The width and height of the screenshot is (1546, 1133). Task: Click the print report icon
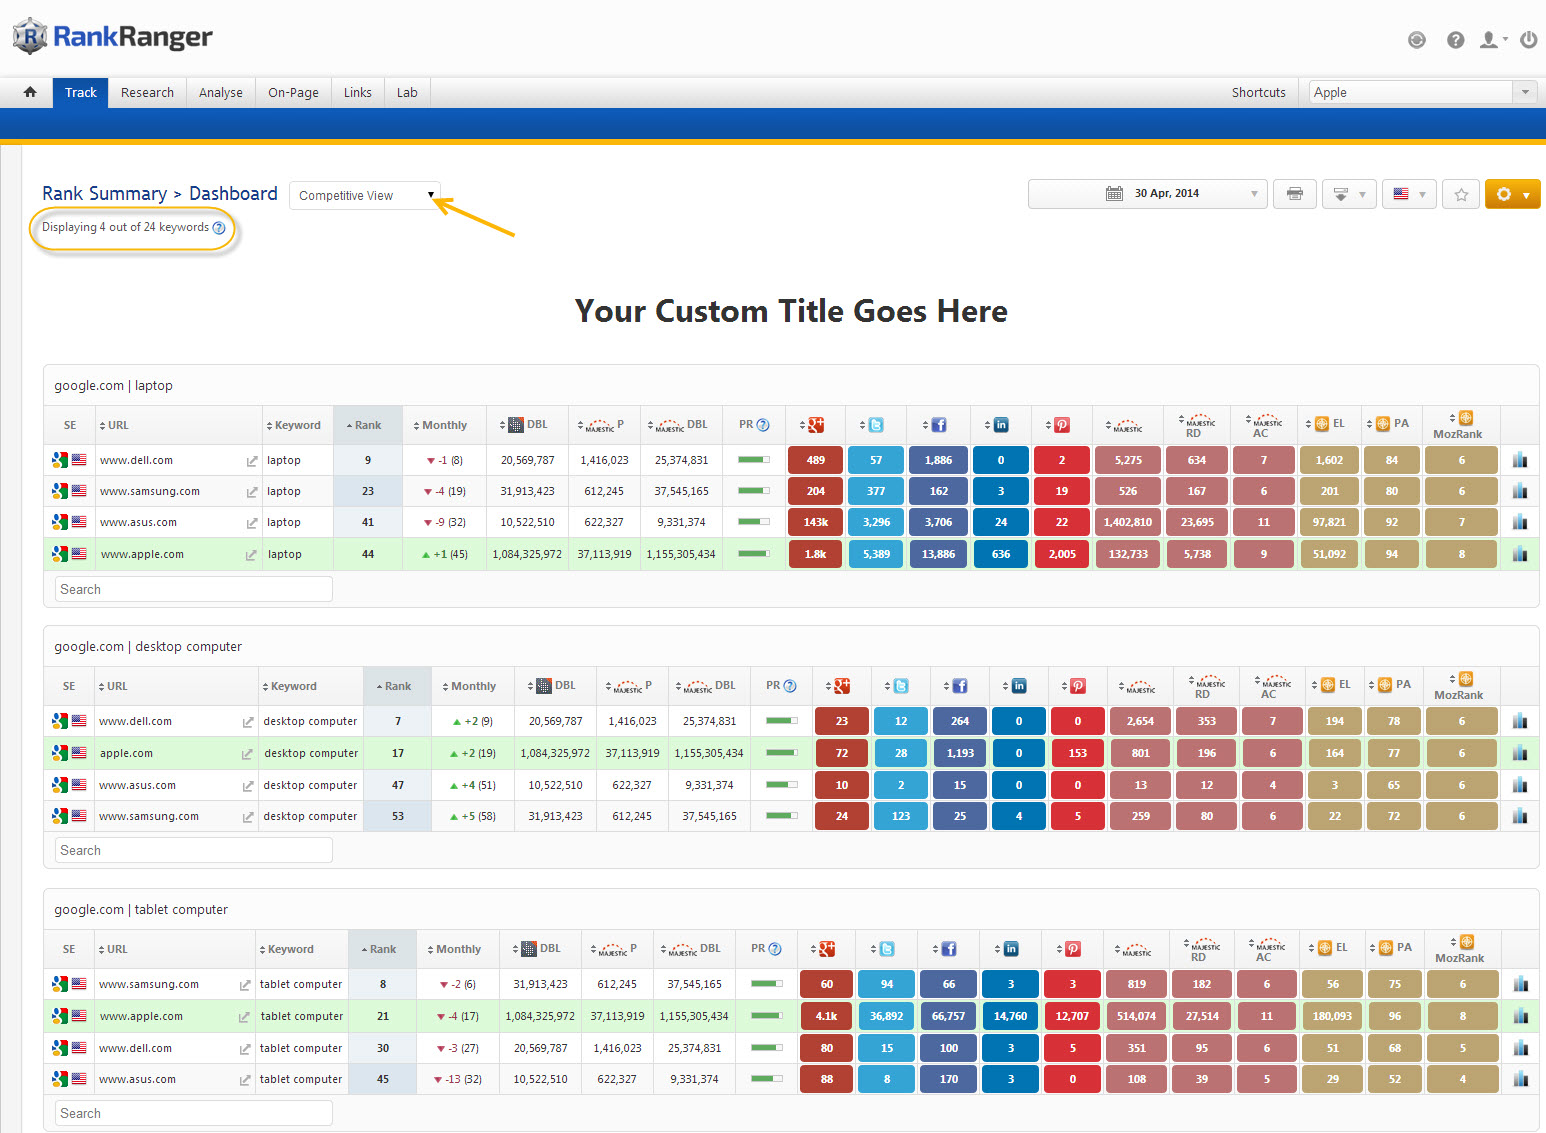coord(1295,194)
